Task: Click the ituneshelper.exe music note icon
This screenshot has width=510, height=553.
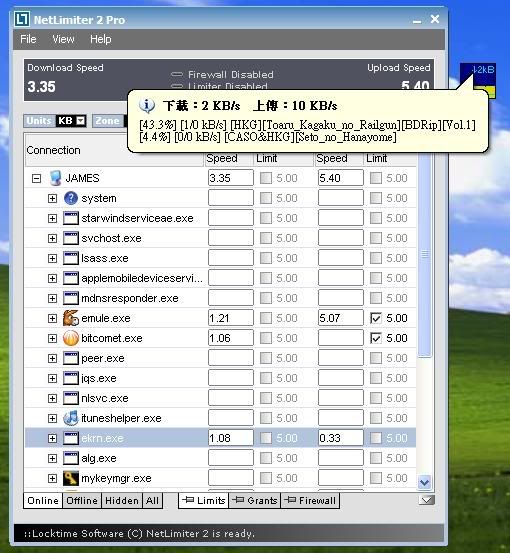Action: (71, 418)
